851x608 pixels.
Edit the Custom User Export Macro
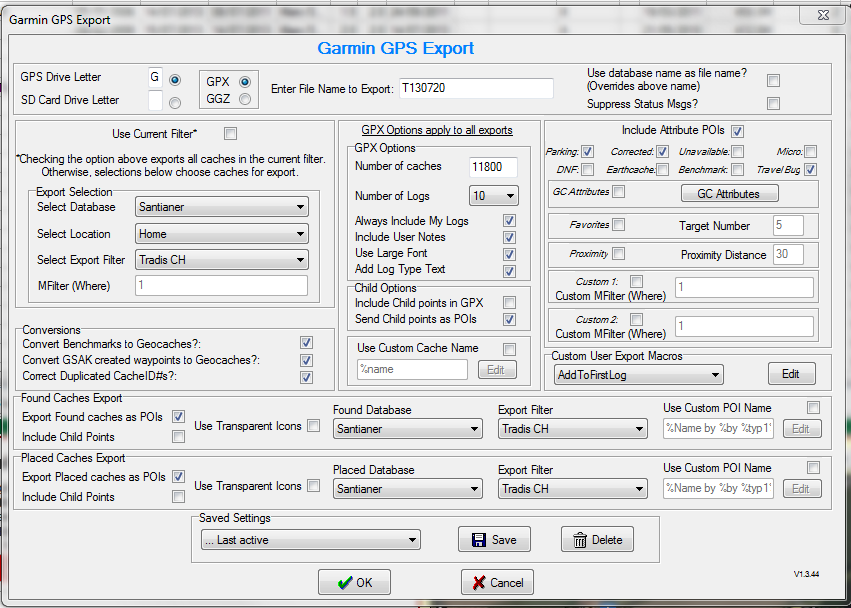[x=792, y=374]
